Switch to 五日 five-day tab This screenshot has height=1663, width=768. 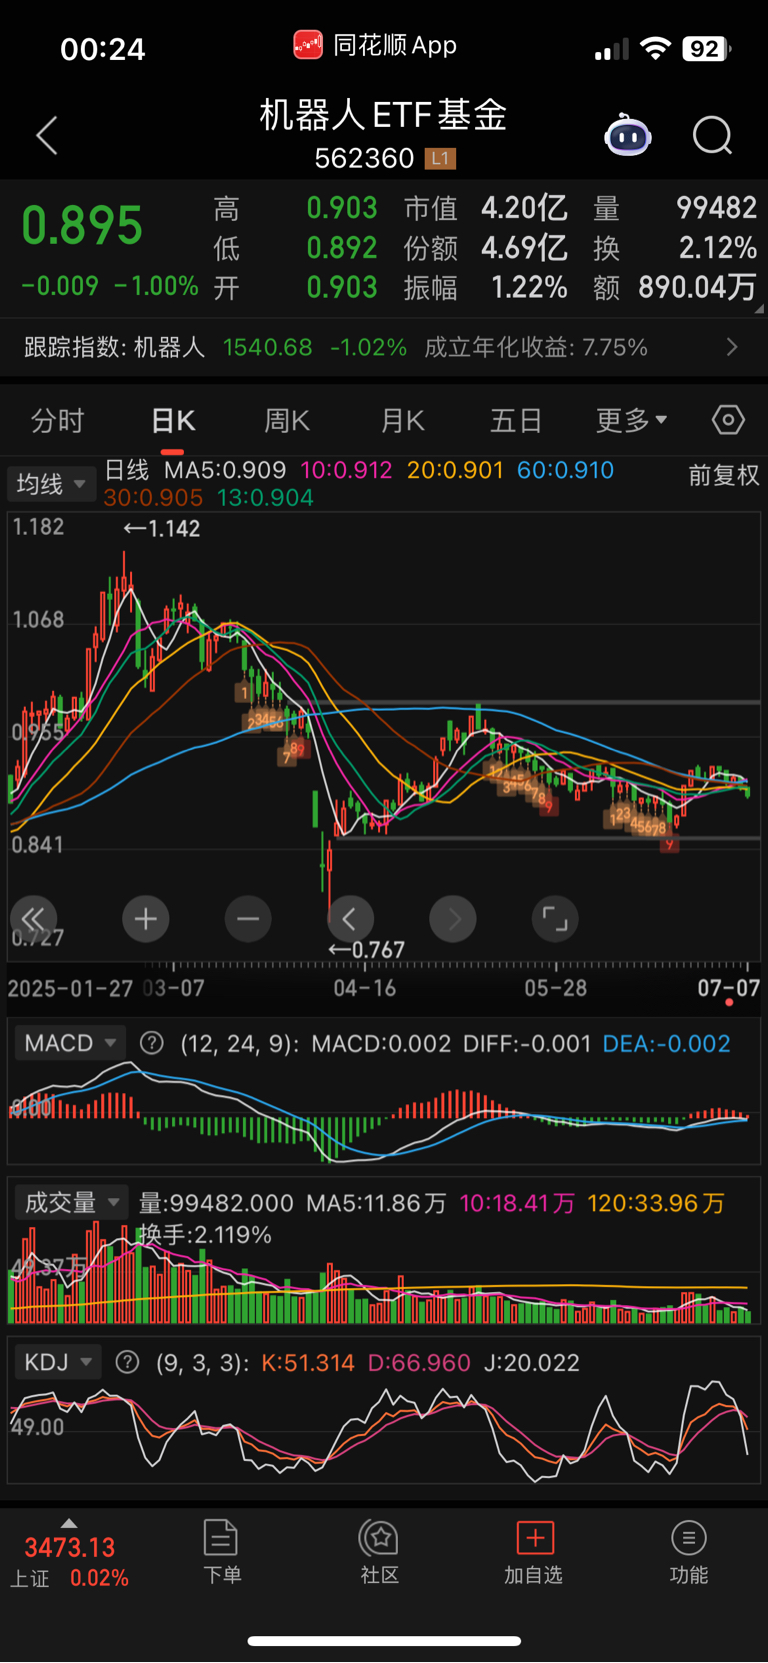pos(516,420)
